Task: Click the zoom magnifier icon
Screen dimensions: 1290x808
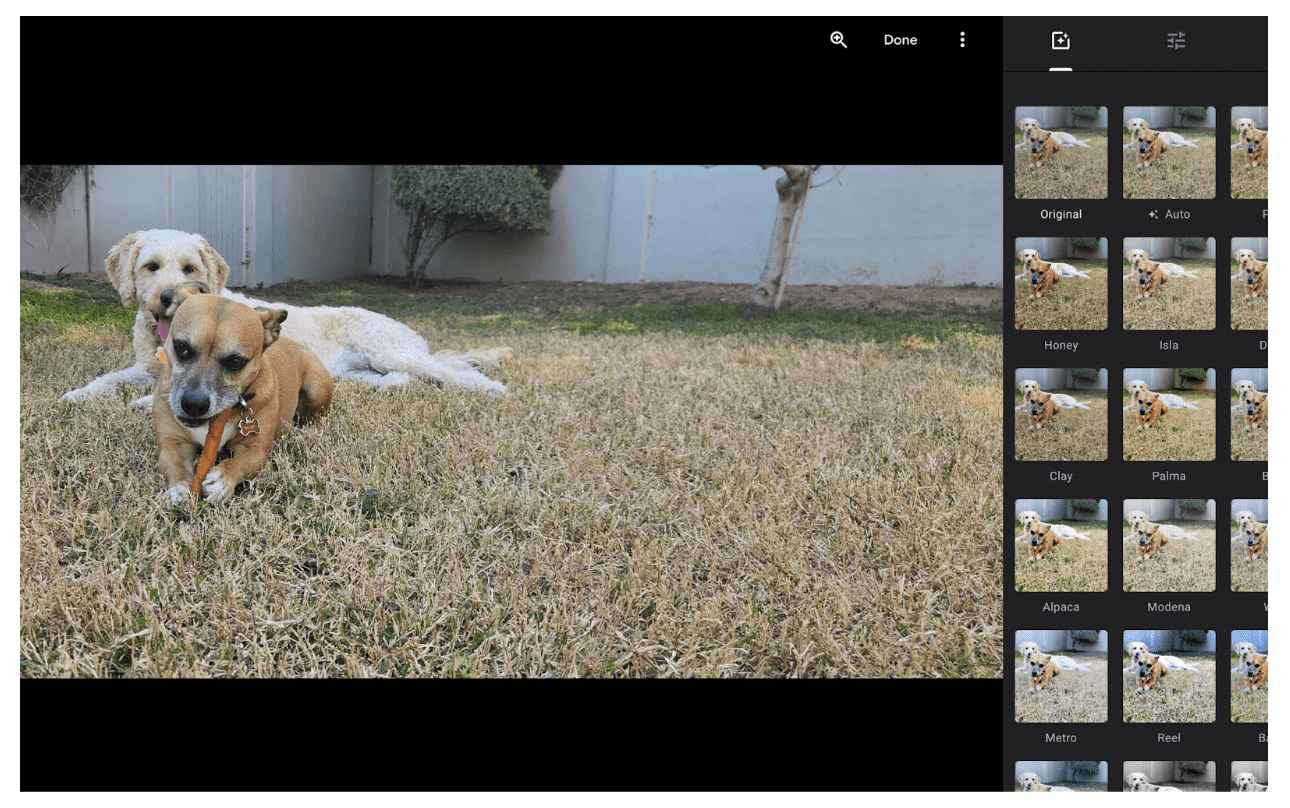Action: [x=838, y=40]
